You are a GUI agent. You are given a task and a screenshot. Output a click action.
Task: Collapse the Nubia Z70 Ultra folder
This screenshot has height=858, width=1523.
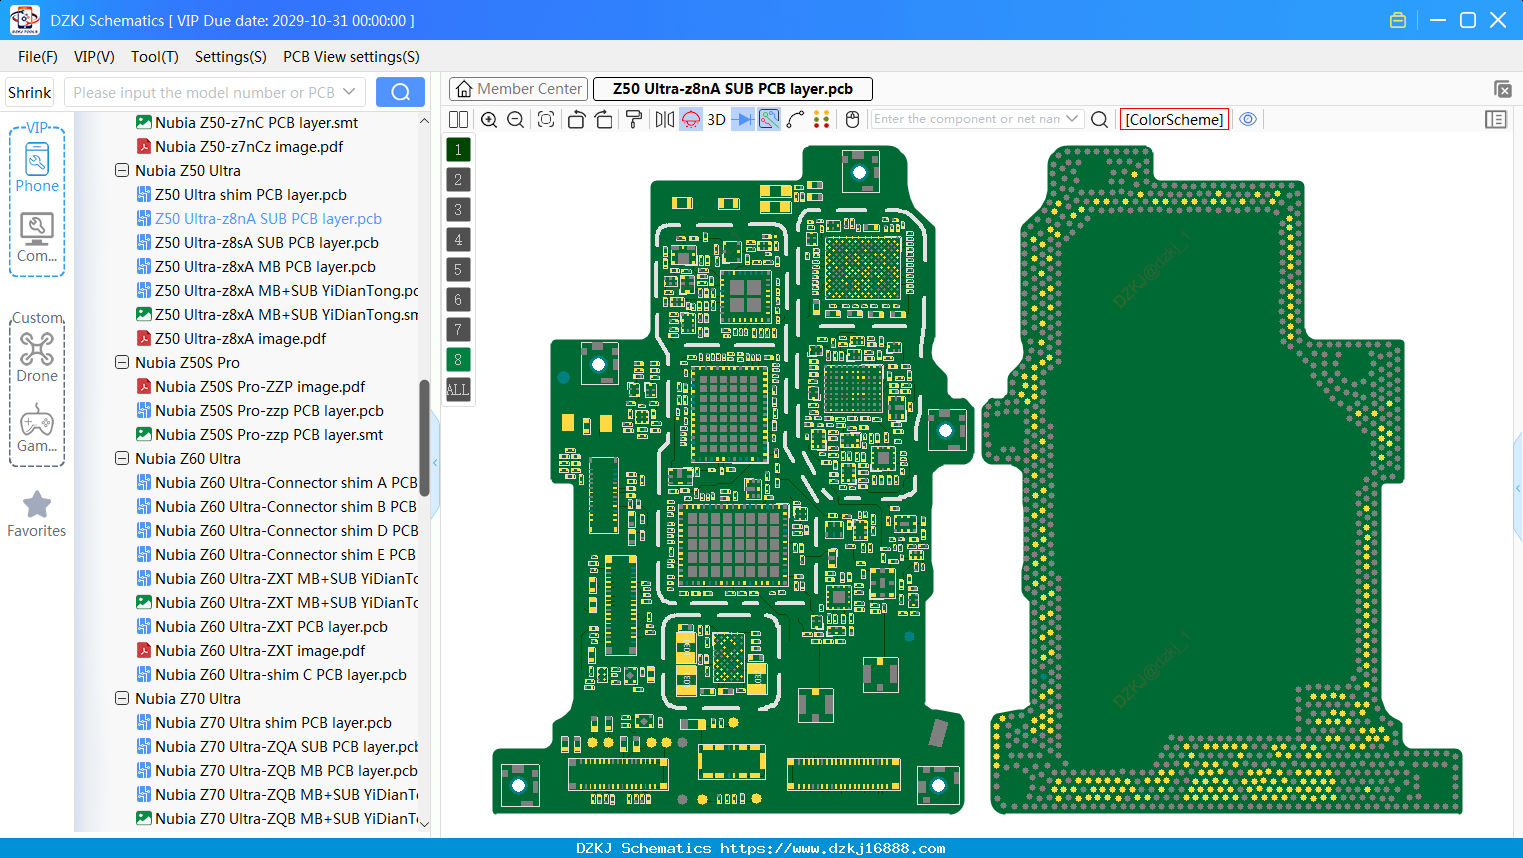(122, 699)
